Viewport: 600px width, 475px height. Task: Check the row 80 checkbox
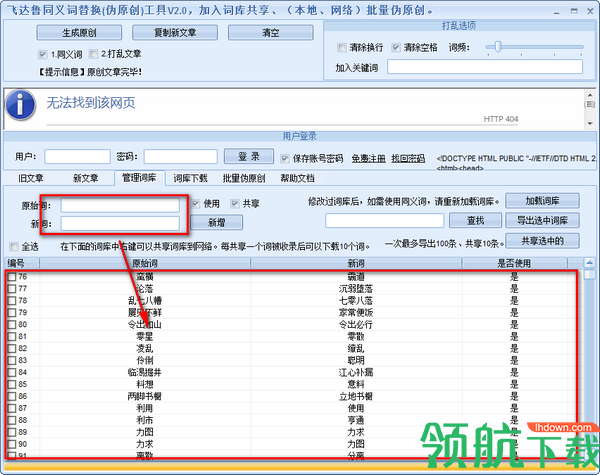[12, 325]
